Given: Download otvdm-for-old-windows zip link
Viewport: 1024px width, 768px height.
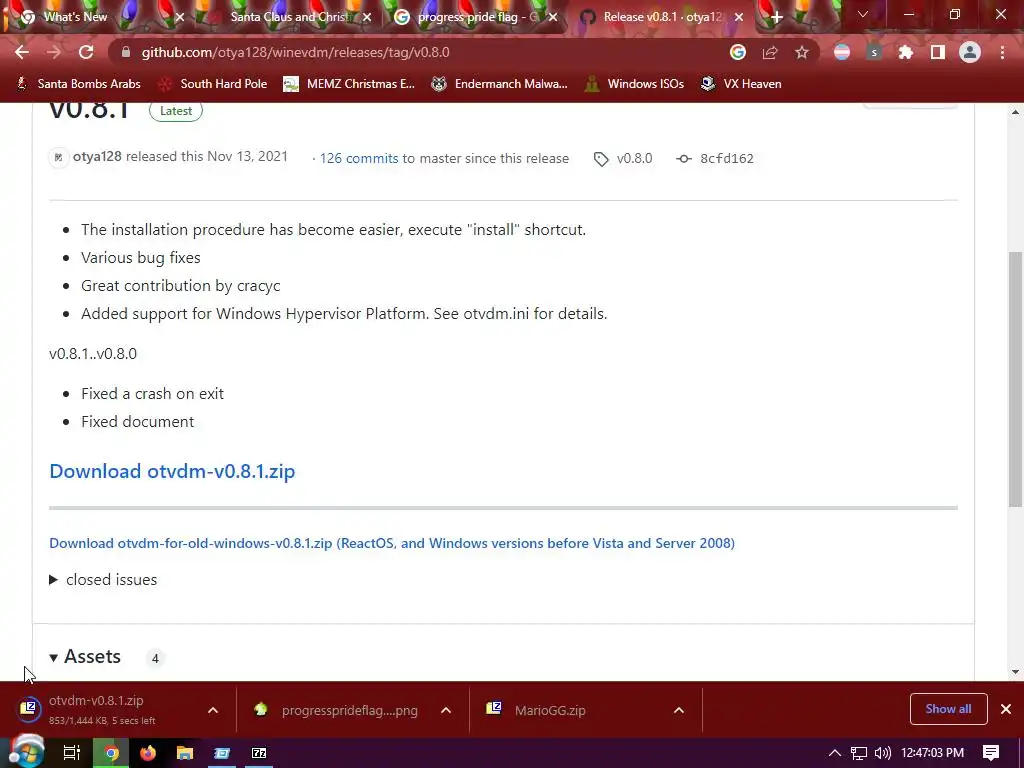Looking at the screenshot, I should point(392,543).
